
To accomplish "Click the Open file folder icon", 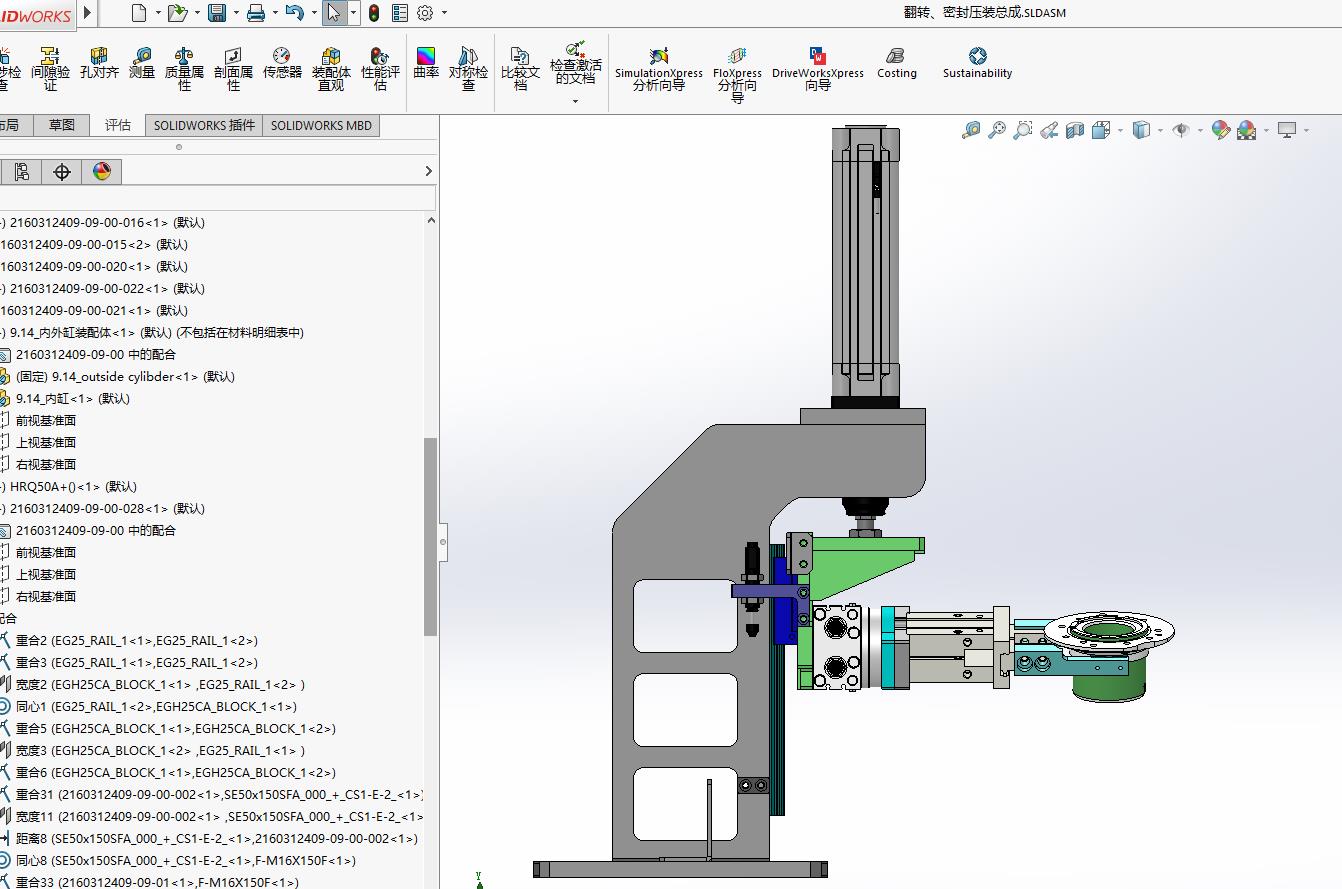I will pos(177,13).
